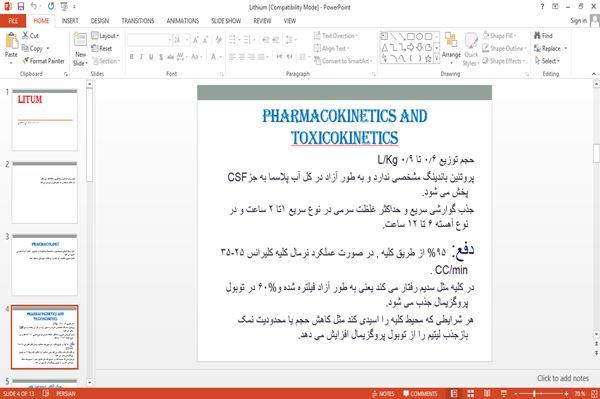Switch to Reading View icon
This screenshot has height=399, width=600.
point(487,394)
